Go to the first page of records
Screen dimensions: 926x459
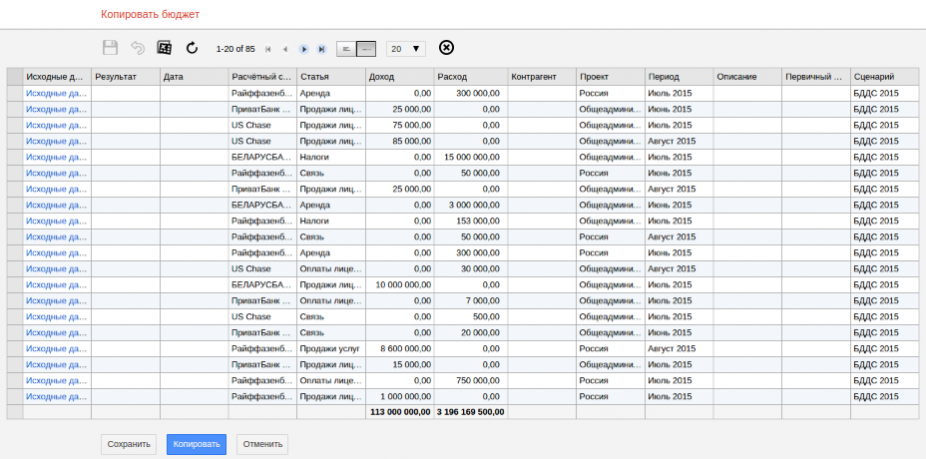coord(268,49)
